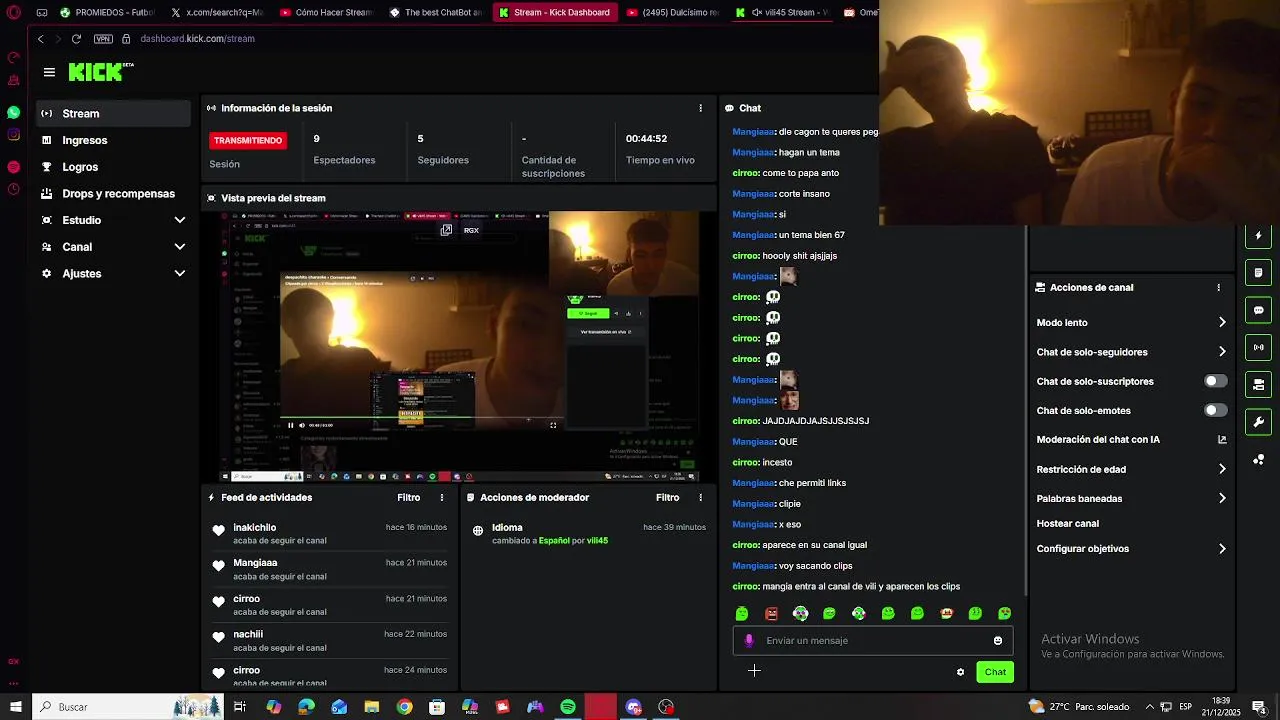Switch to The best ChatBot tab
Screen dimensions: 1280x720
pyautogui.click(x=435, y=13)
